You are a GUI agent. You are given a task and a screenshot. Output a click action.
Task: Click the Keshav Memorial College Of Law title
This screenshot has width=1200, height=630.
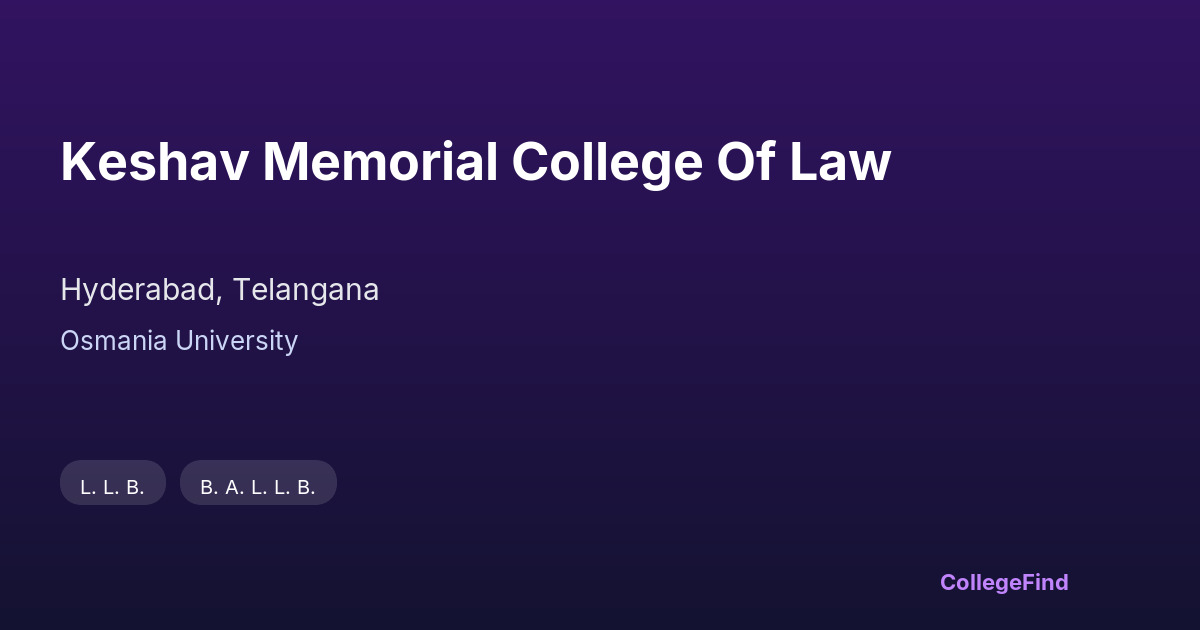click(x=475, y=162)
